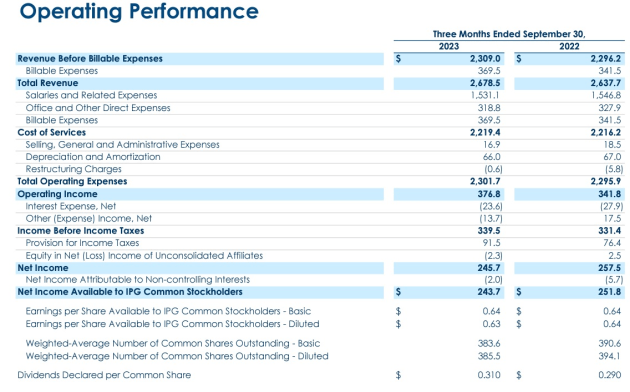The height and width of the screenshot is (392, 630).
Task: Select Earnings per Share Basic label
Action: click(168, 311)
